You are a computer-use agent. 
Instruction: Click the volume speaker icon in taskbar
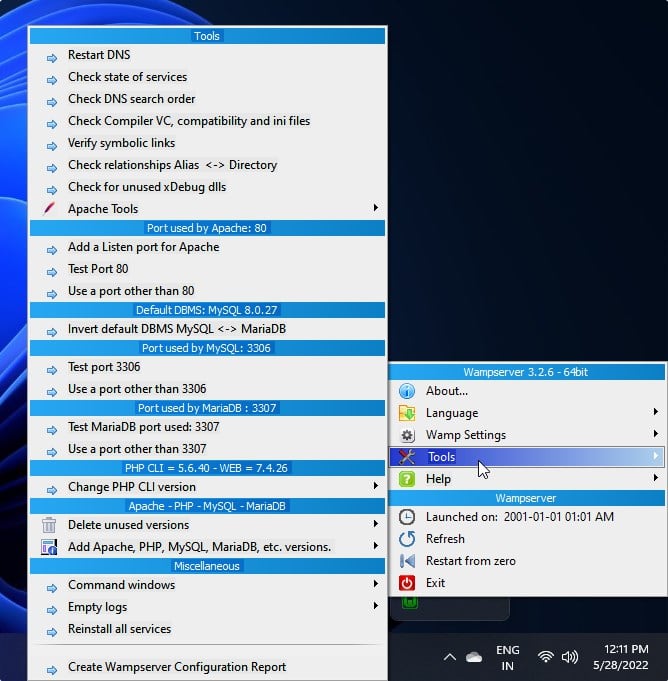(569, 657)
